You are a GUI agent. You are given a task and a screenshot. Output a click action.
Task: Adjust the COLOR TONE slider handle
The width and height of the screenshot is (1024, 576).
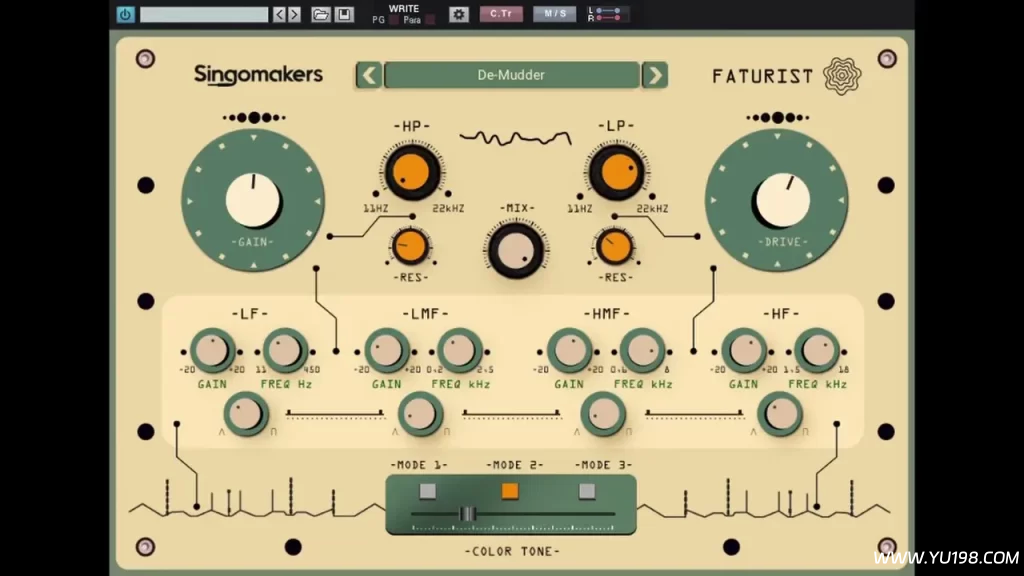[x=467, y=513]
